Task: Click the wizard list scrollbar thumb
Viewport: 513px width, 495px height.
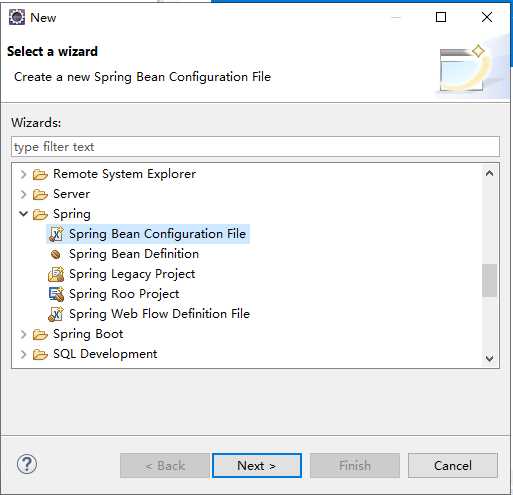Action: click(489, 280)
